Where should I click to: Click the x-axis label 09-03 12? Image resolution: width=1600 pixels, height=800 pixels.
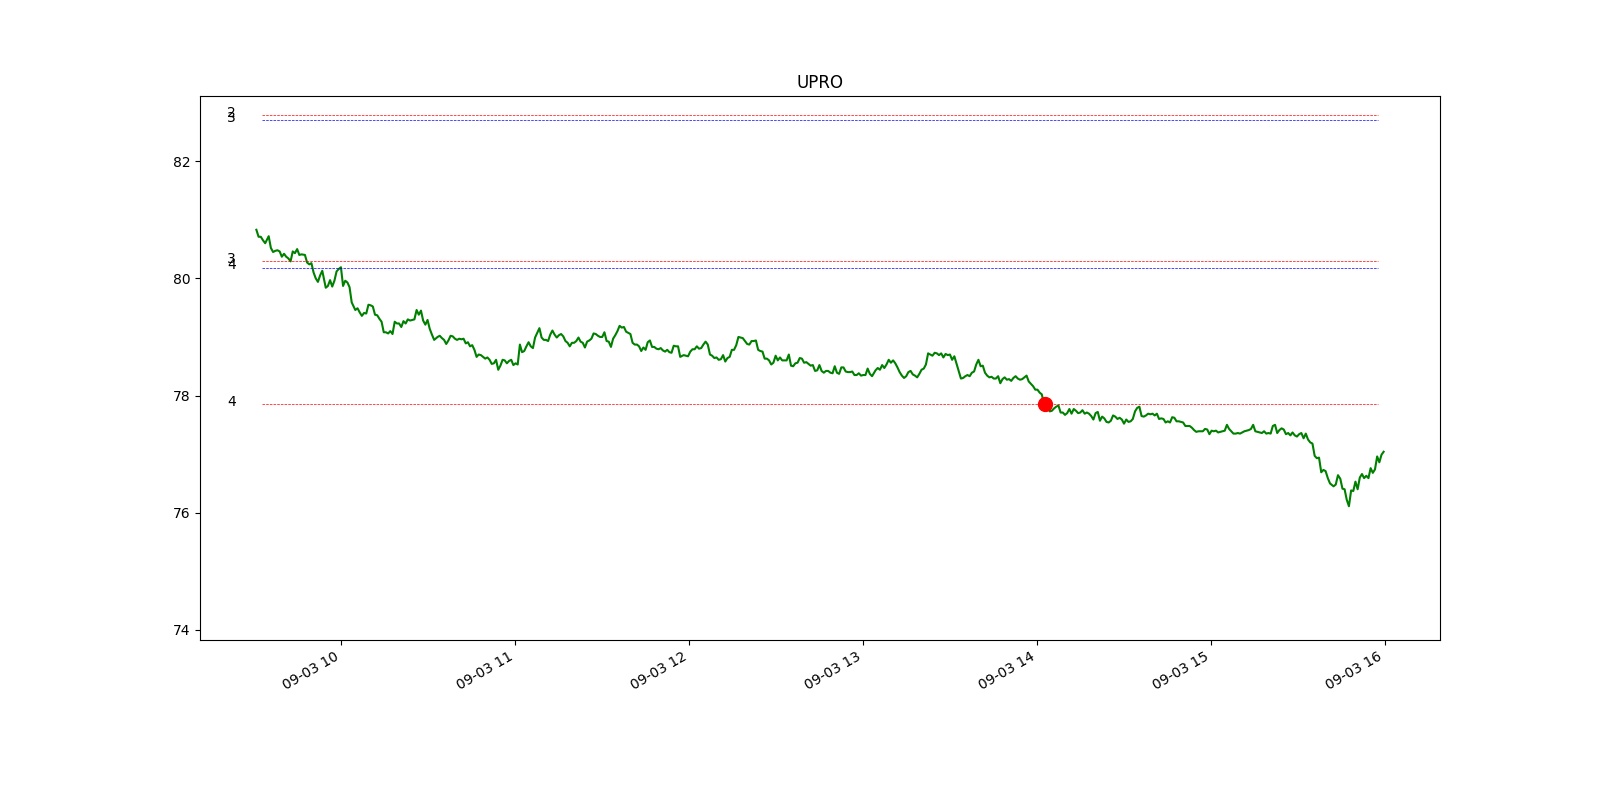tap(660, 670)
